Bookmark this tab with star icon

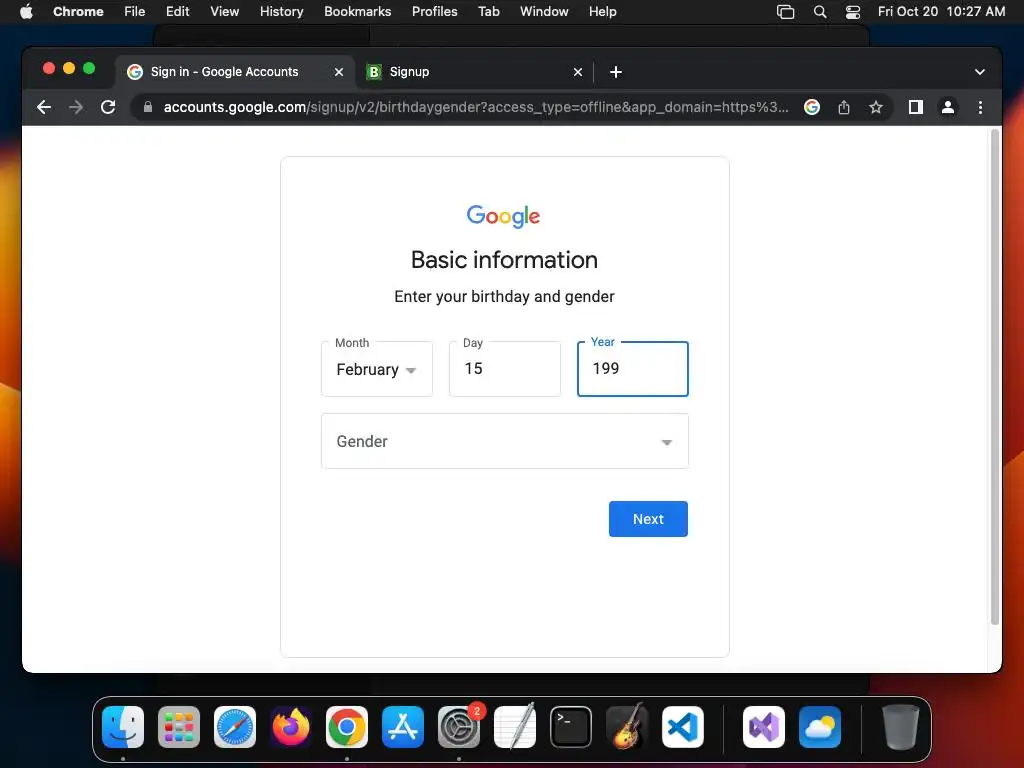point(876,107)
